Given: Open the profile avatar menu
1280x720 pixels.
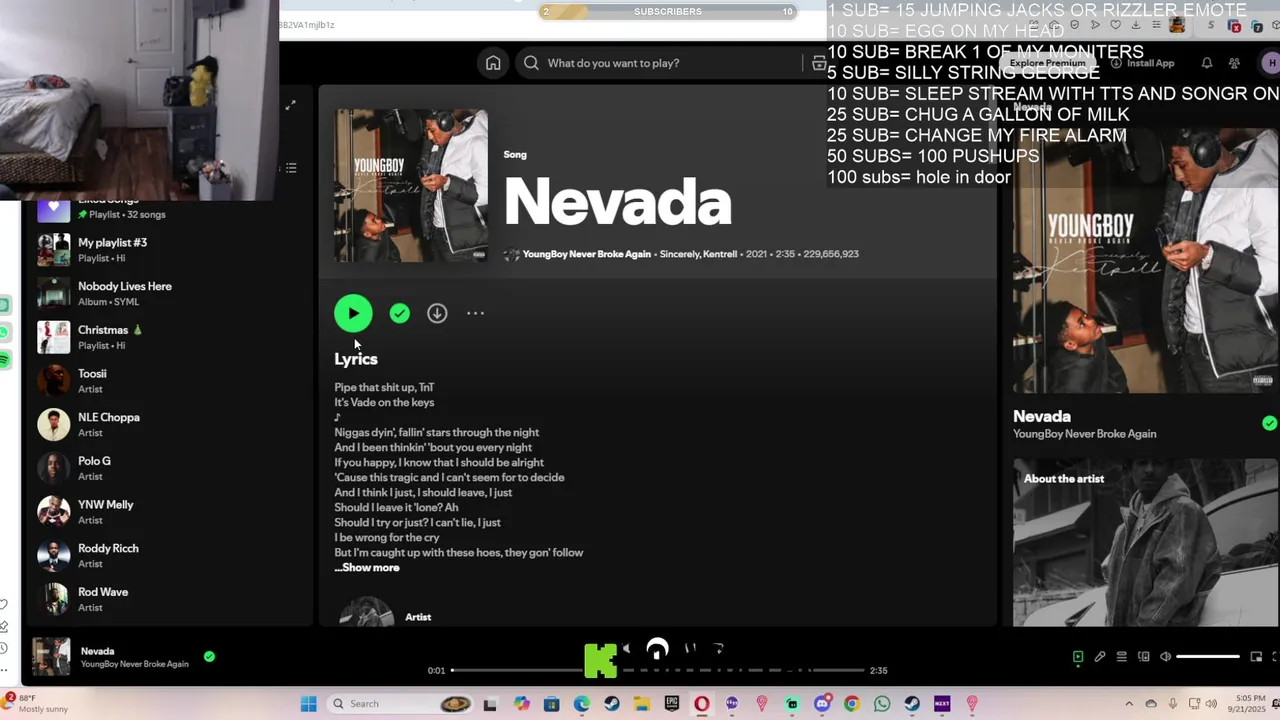Looking at the screenshot, I should (1270, 63).
